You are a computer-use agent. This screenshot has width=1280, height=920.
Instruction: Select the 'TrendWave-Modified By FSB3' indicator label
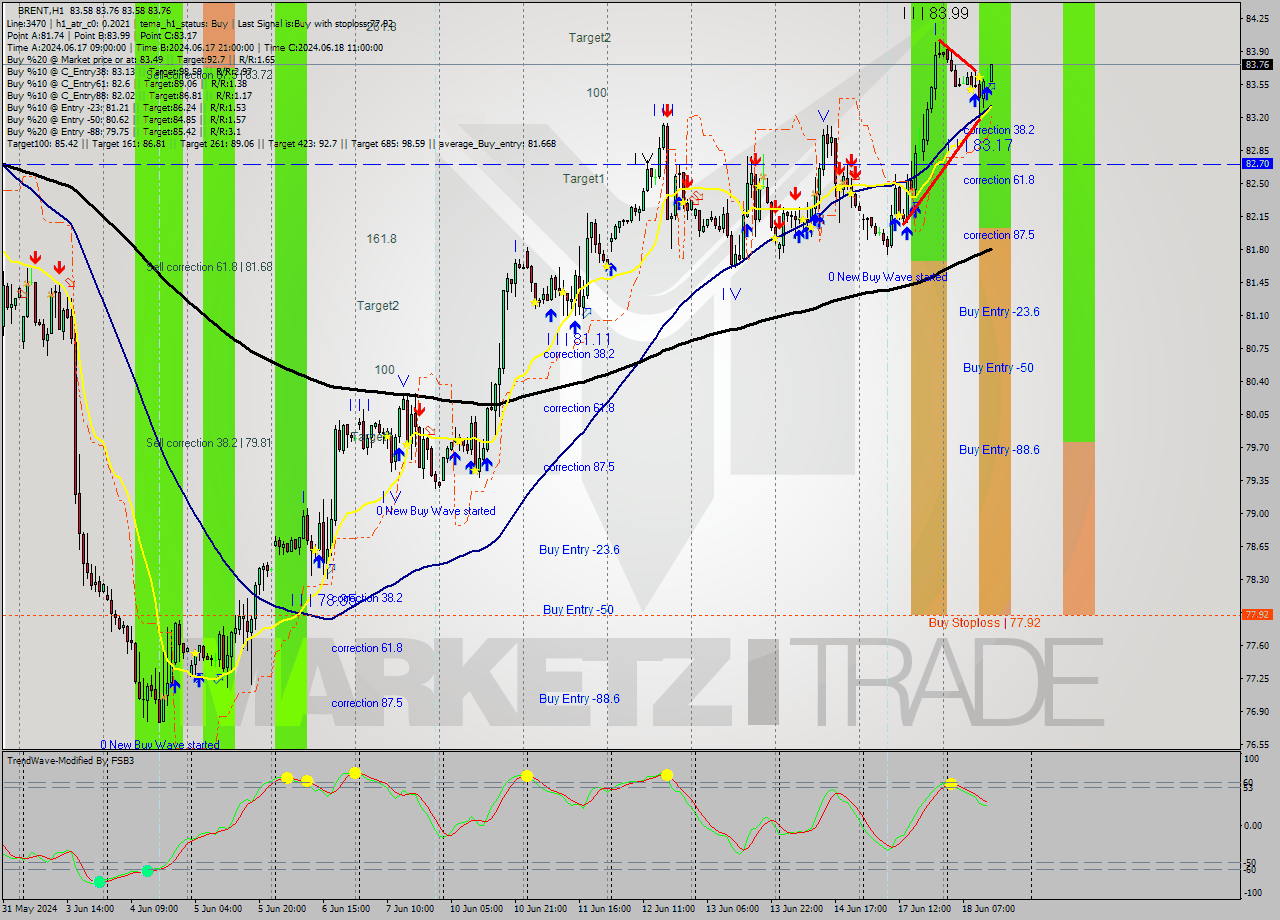pyautogui.click(x=71, y=761)
